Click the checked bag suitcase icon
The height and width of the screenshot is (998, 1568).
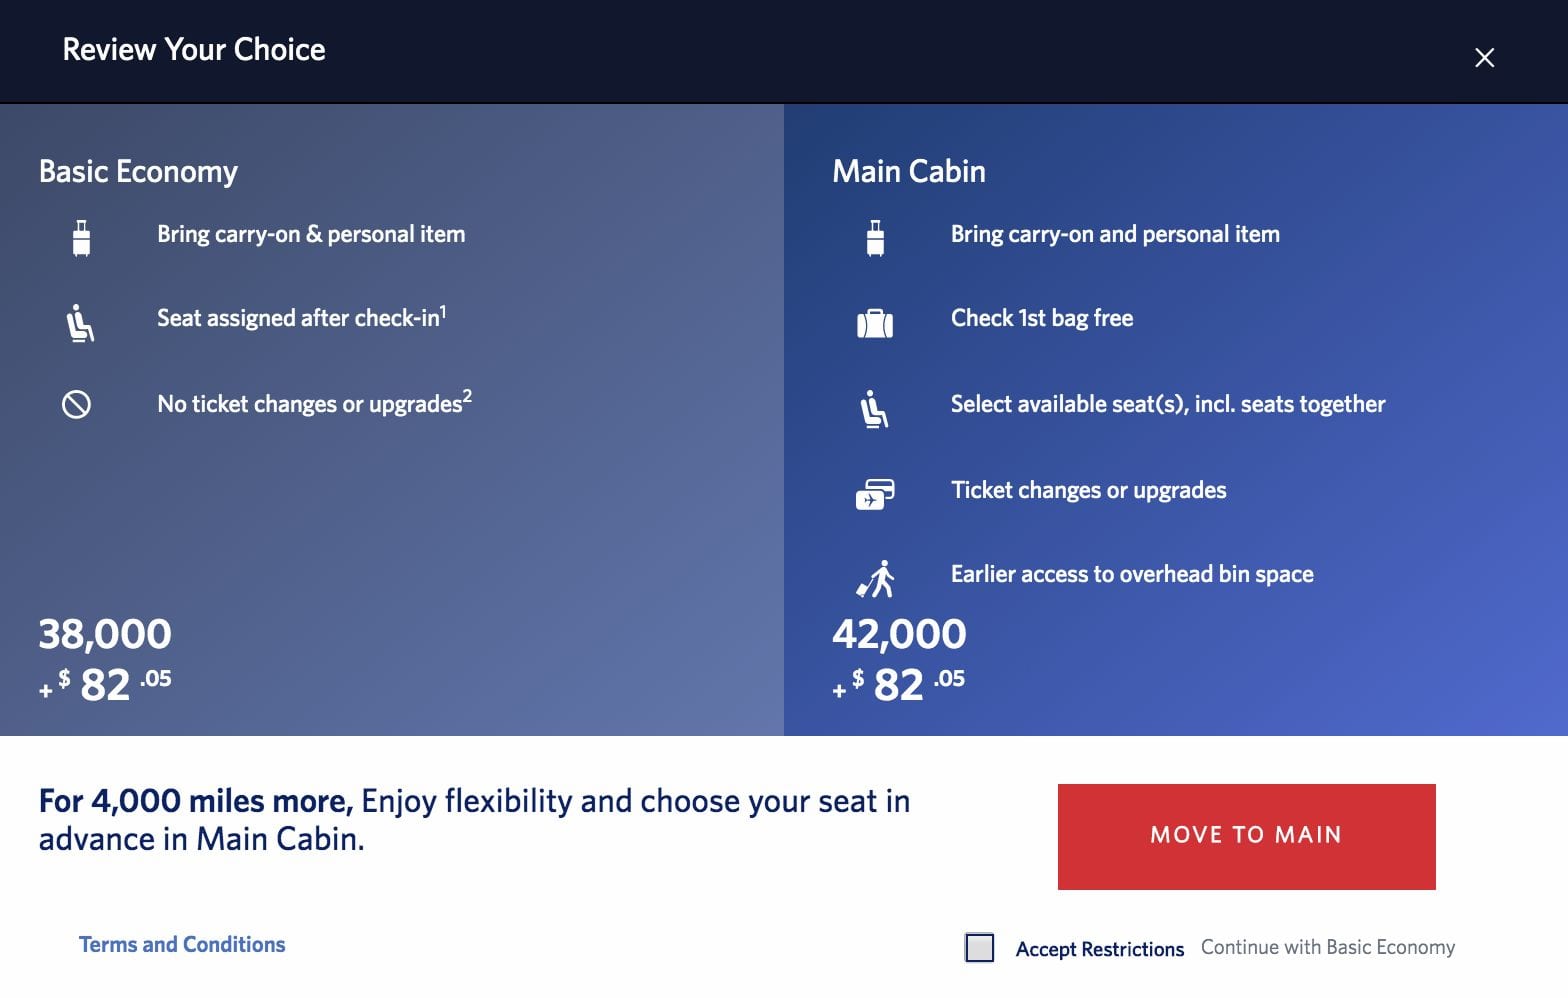(875, 323)
